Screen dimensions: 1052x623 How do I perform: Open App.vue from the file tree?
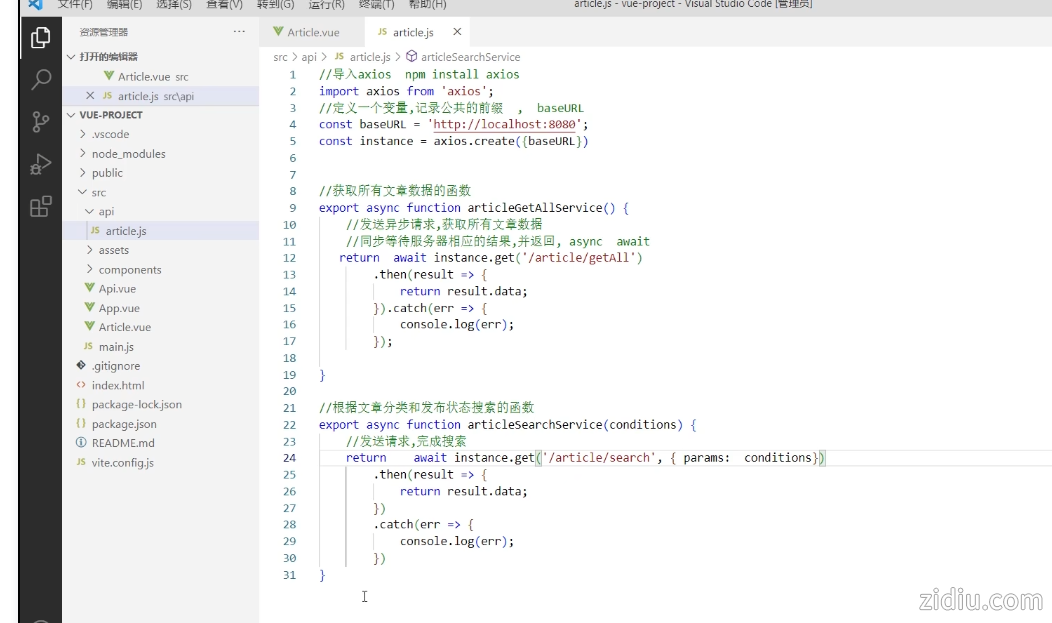click(119, 308)
